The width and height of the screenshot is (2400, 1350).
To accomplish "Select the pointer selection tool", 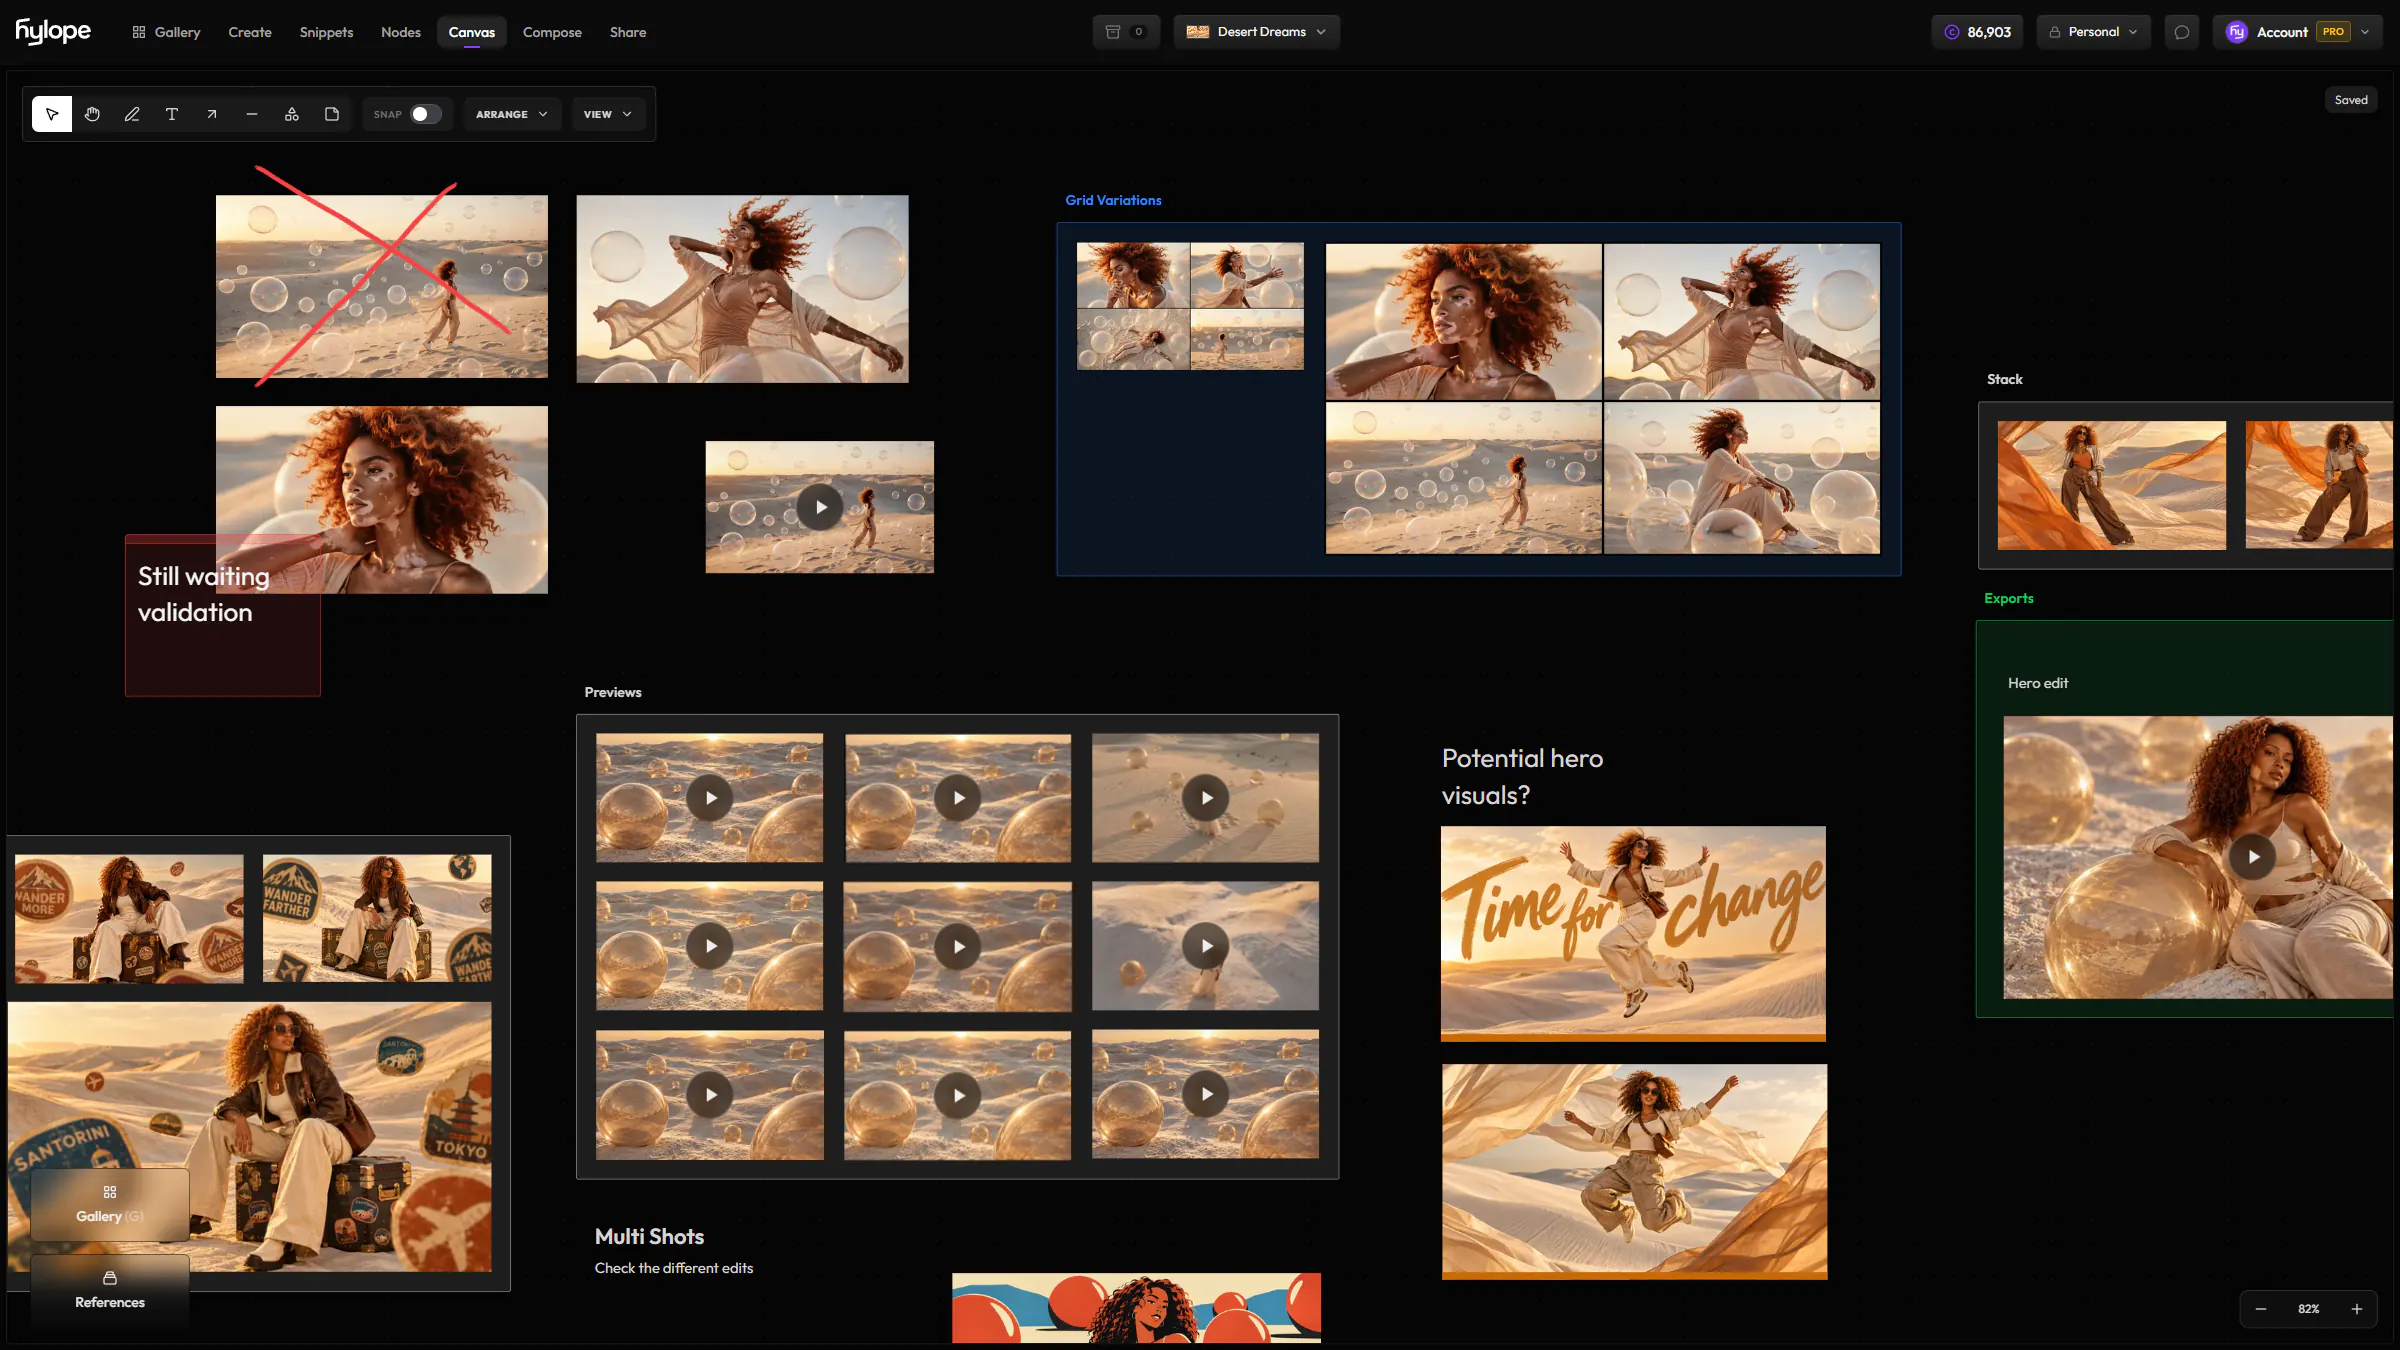I will (x=52, y=114).
